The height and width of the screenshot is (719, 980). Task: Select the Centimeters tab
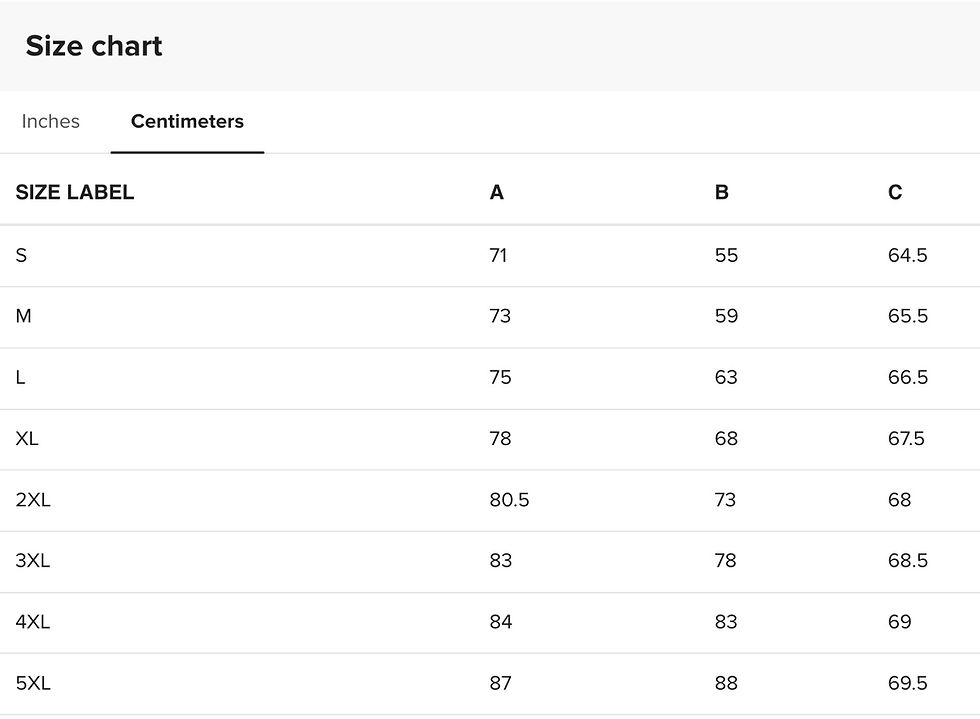pos(187,121)
